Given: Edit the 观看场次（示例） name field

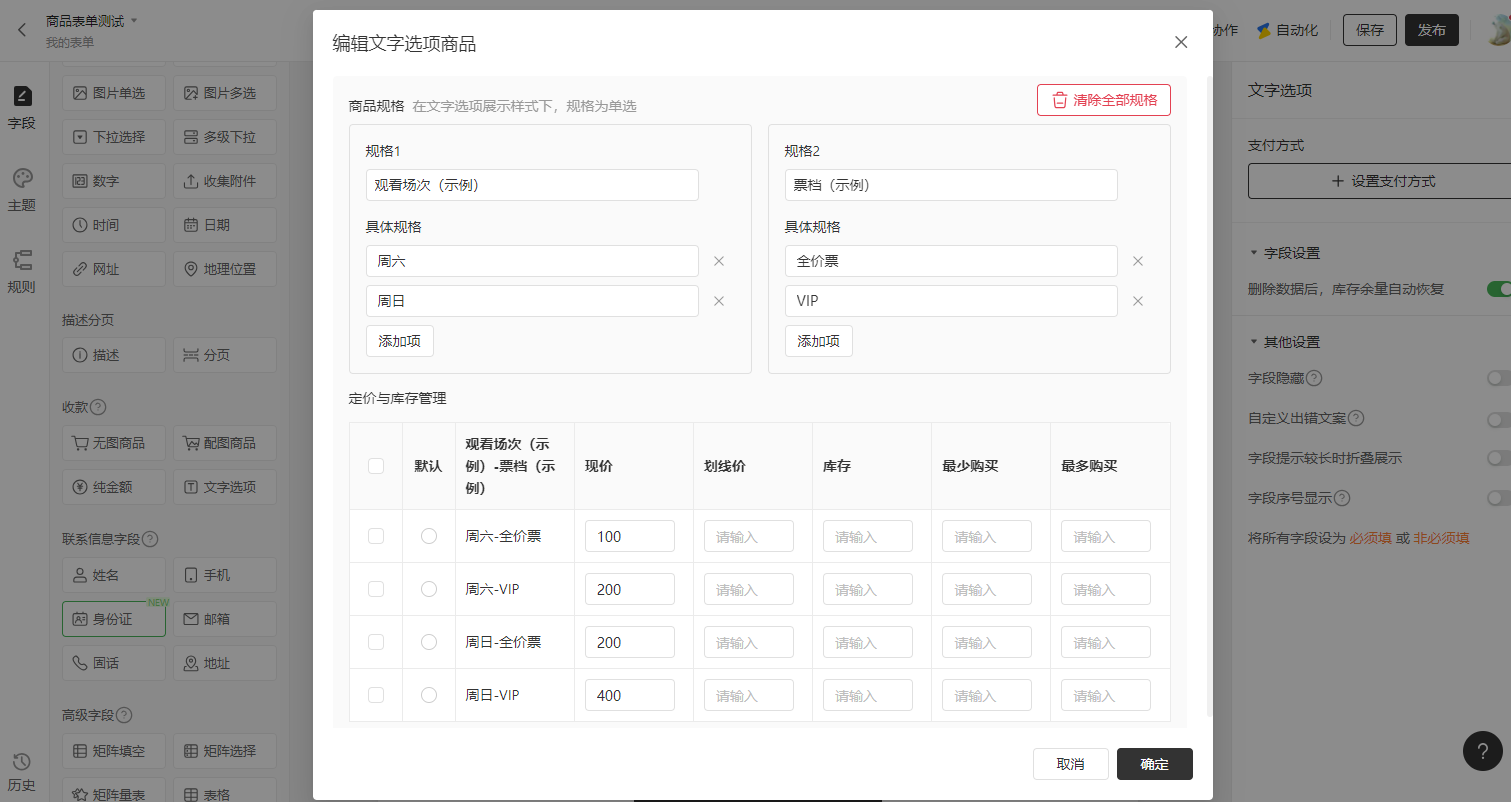Looking at the screenshot, I should pyautogui.click(x=532, y=185).
